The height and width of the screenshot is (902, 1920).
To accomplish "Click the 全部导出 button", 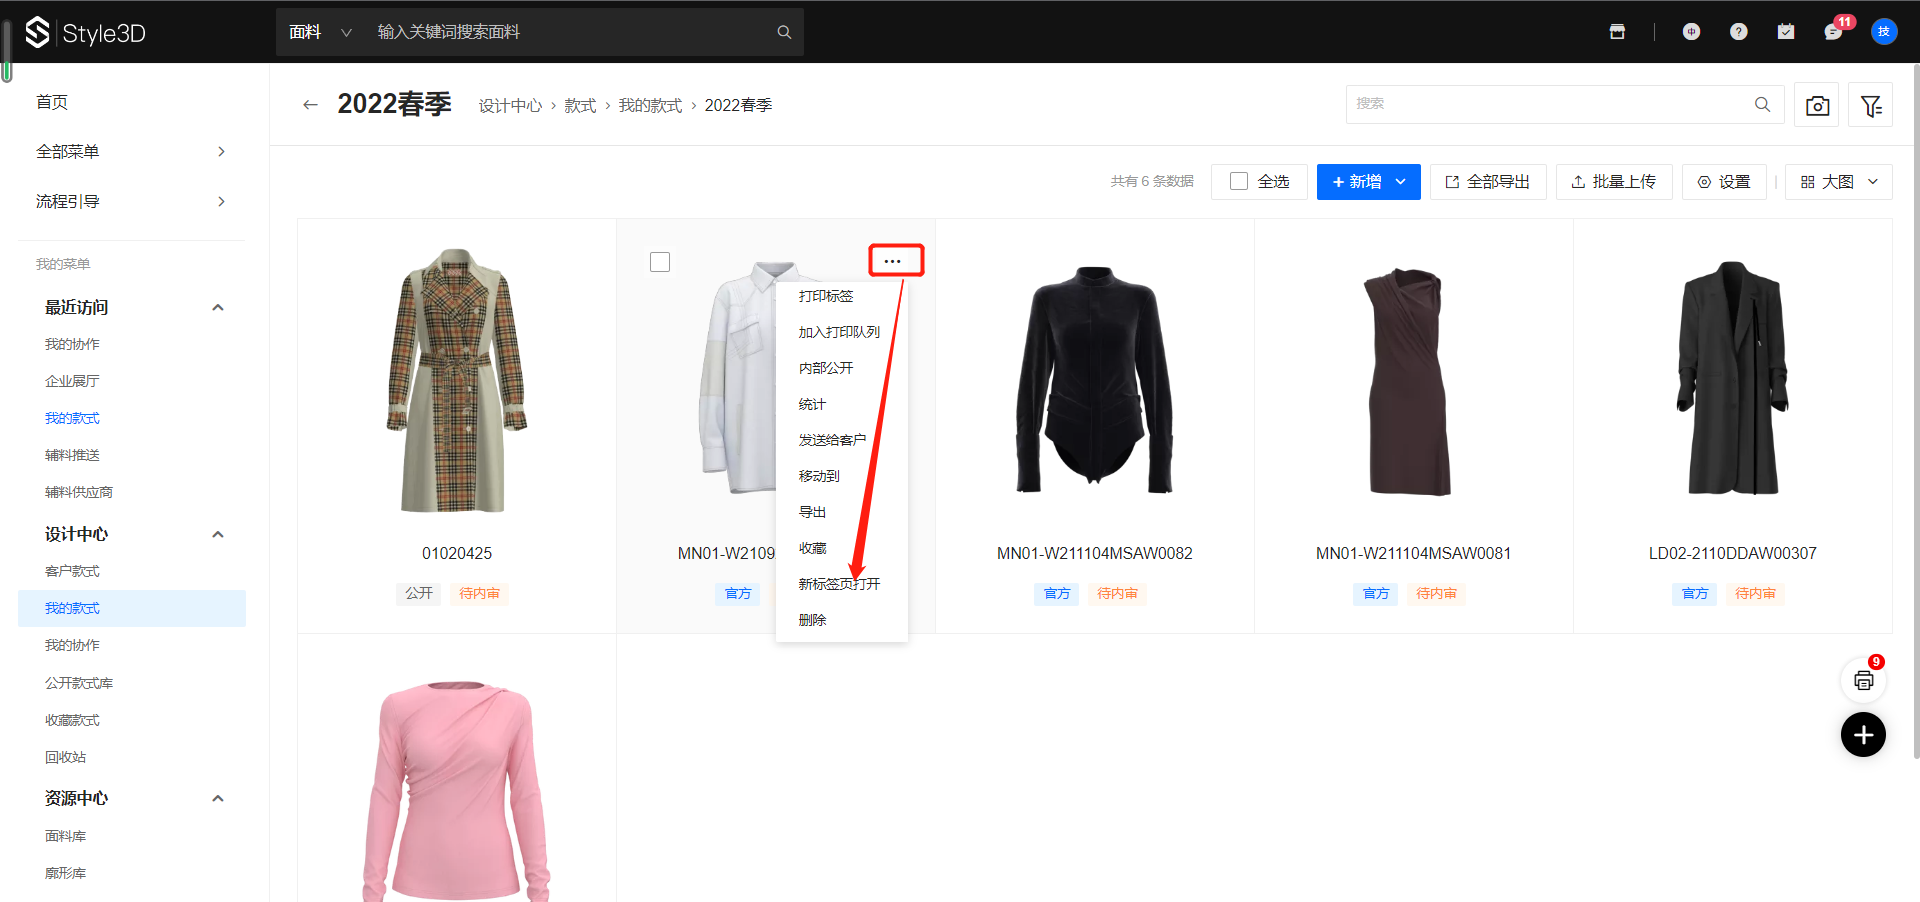I will 1488,181.
